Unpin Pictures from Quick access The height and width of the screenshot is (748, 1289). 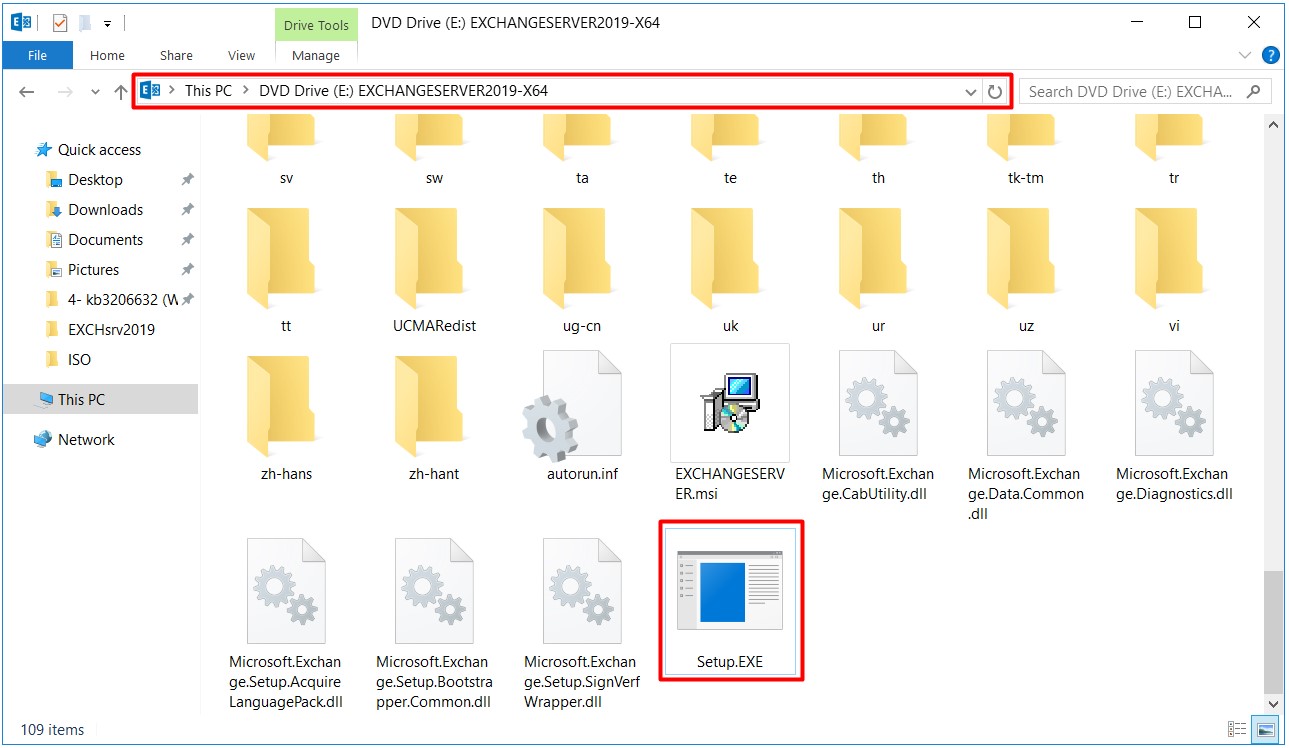click(x=187, y=270)
